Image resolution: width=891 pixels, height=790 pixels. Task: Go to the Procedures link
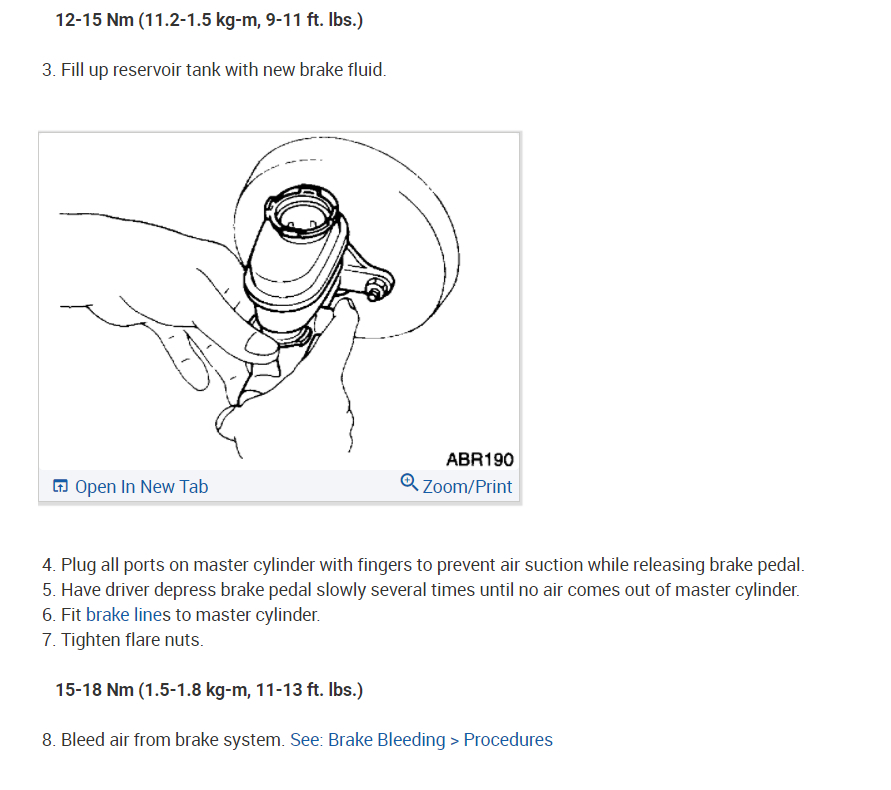pos(508,740)
